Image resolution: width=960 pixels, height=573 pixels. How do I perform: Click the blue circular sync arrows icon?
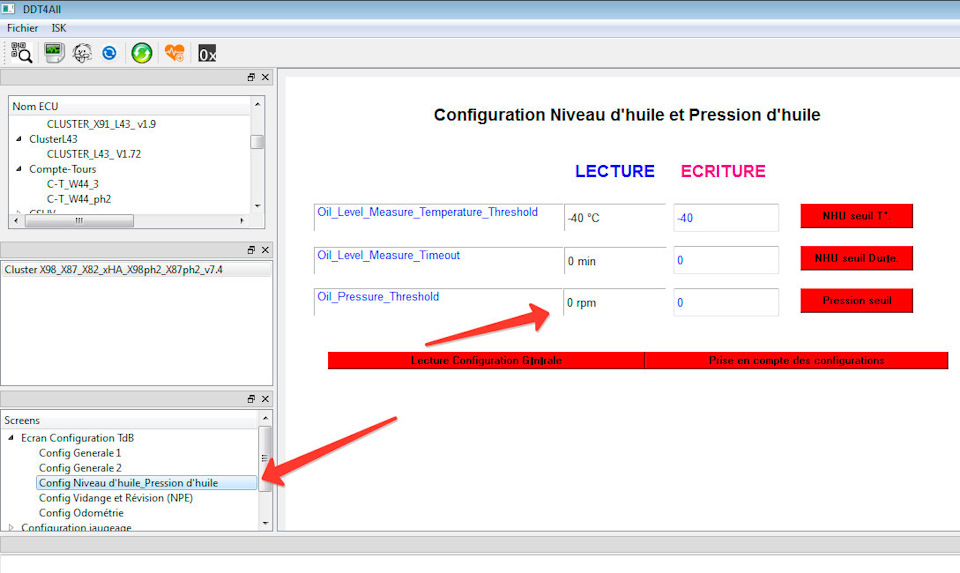109,53
